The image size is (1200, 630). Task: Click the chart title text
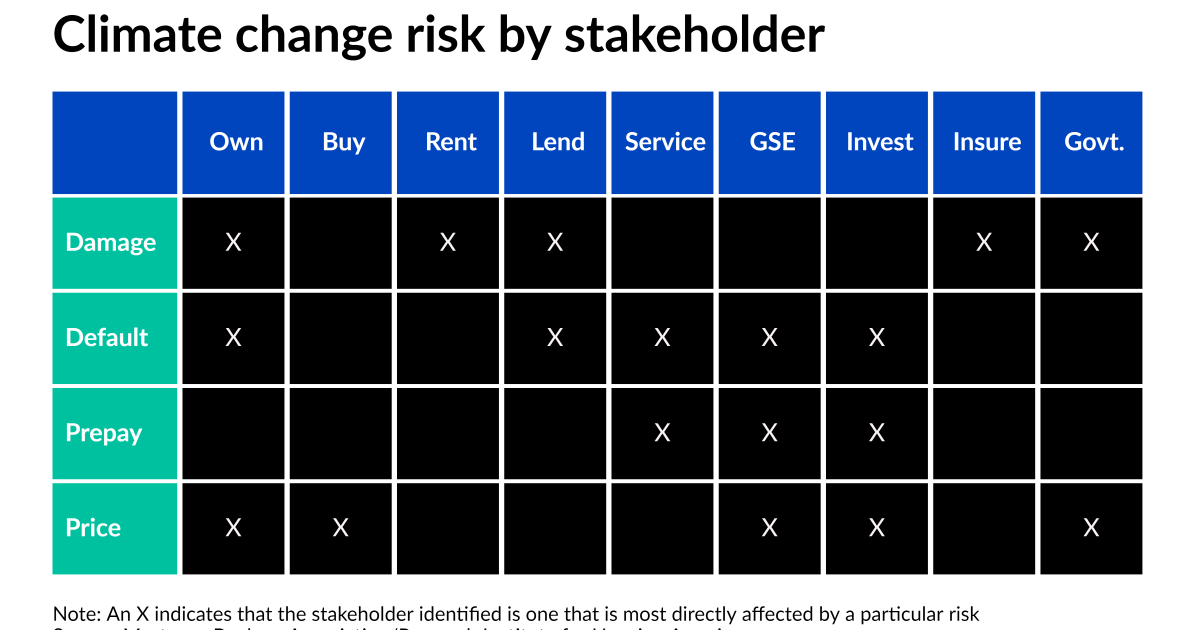pos(438,36)
